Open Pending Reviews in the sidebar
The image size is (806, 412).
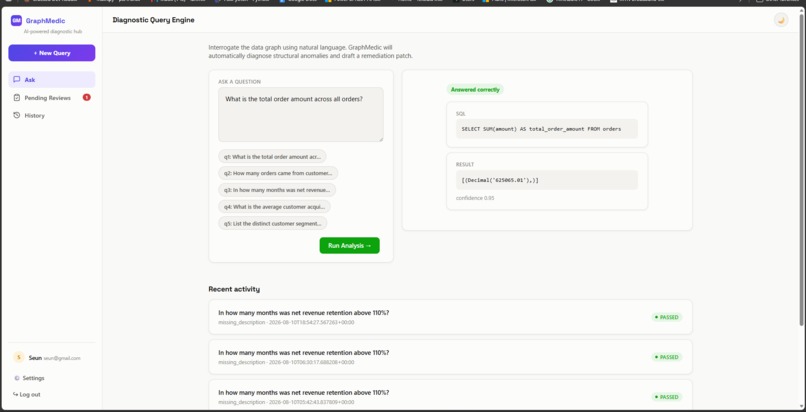pos(52,98)
